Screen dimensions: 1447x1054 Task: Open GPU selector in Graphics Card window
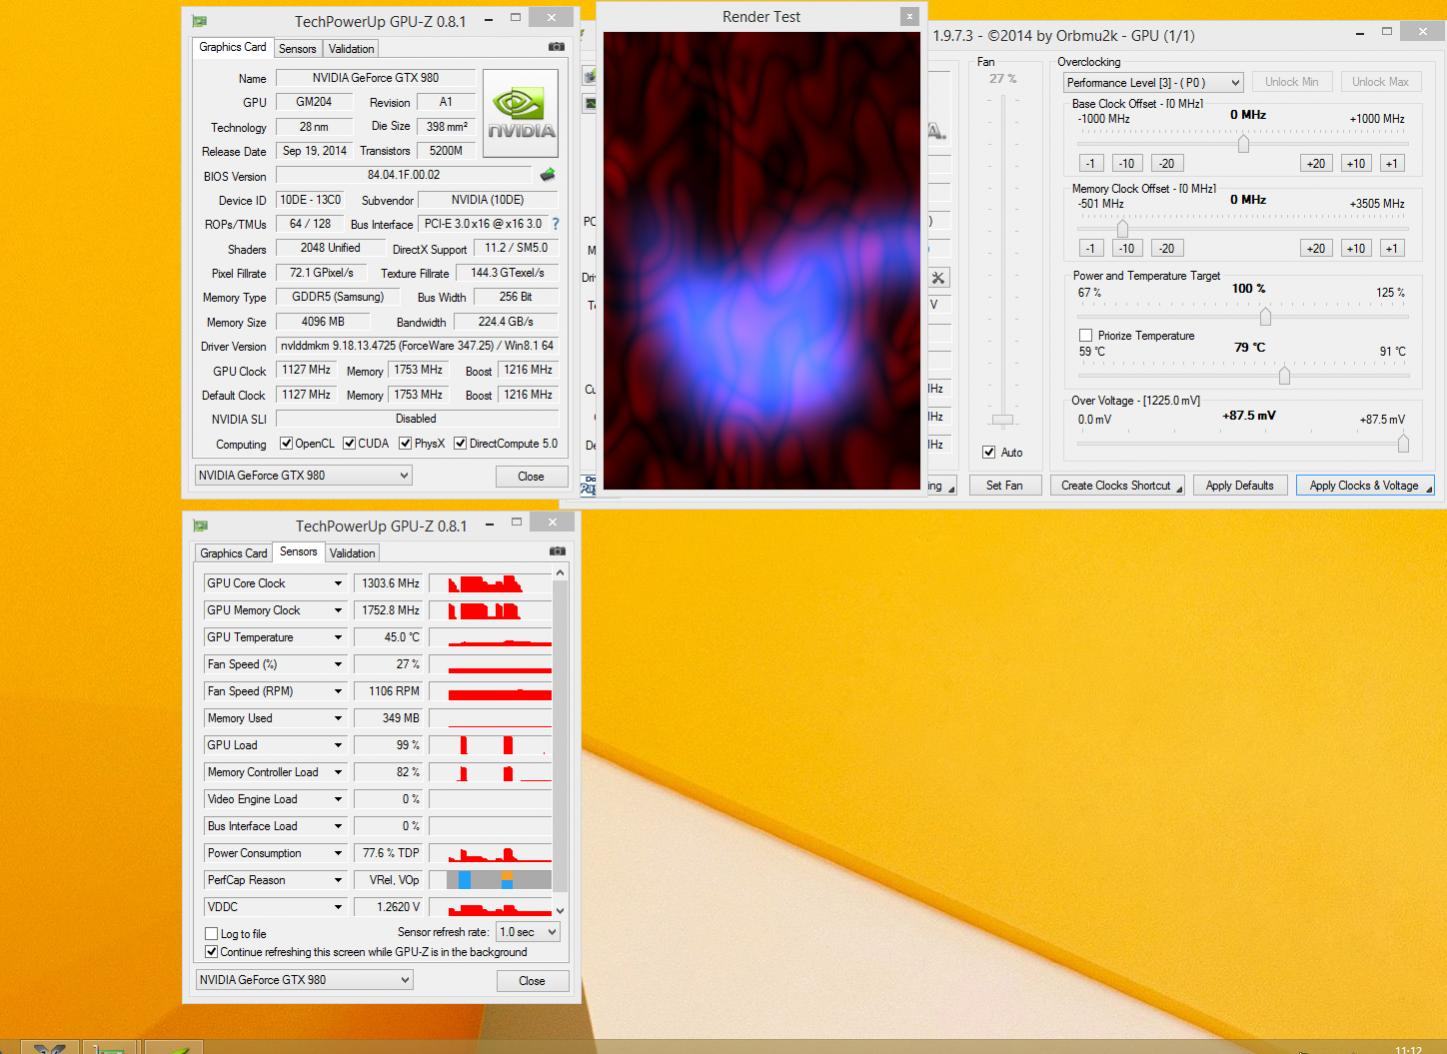pyautogui.click(x=303, y=475)
